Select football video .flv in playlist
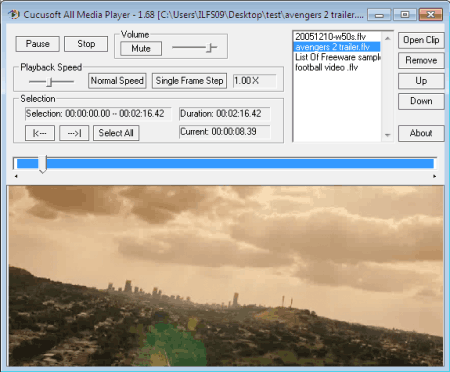 click(337, 67)
